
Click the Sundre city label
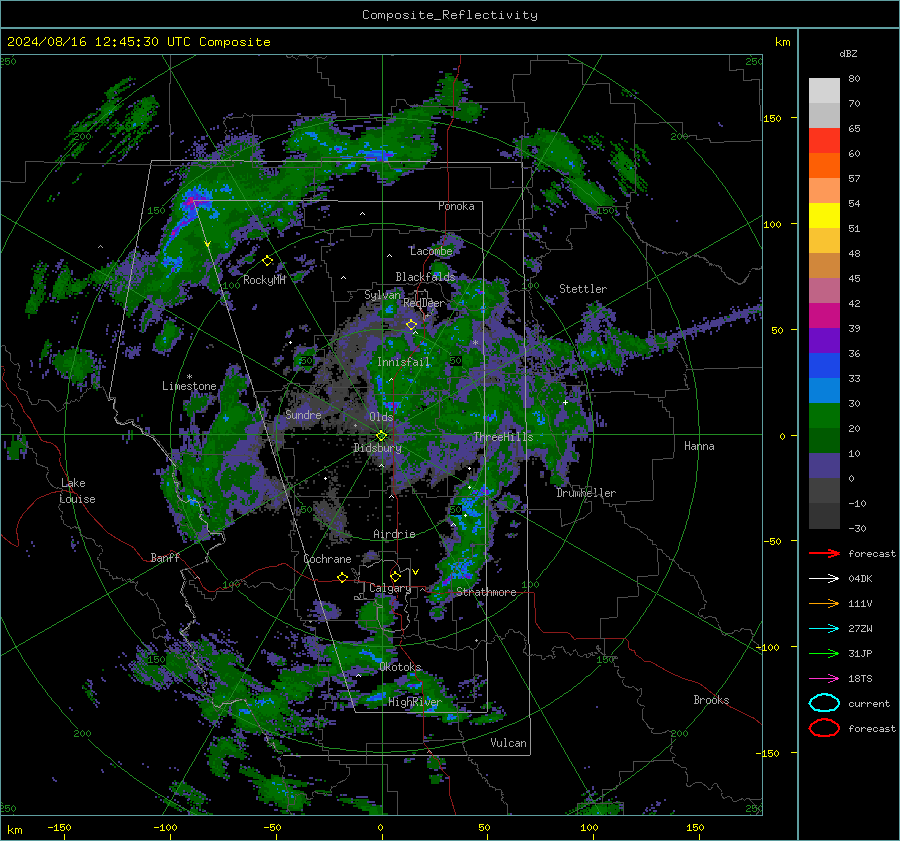click(x=303, y=414)
